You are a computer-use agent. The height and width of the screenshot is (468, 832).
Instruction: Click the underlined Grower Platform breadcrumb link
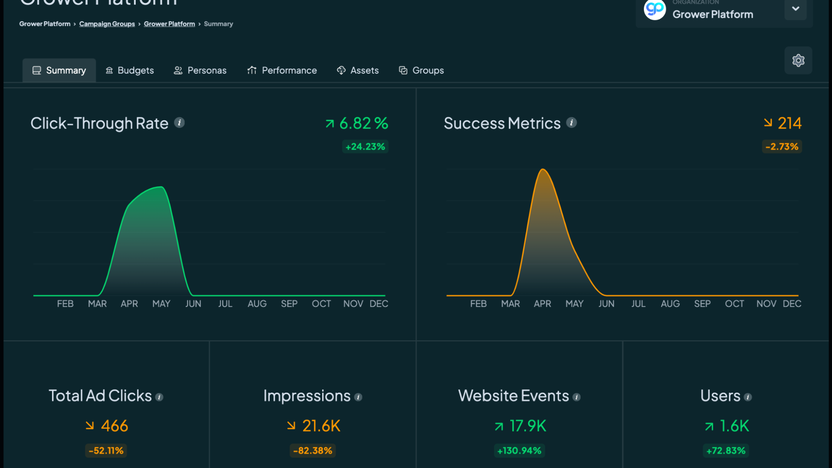pos(169,24)
